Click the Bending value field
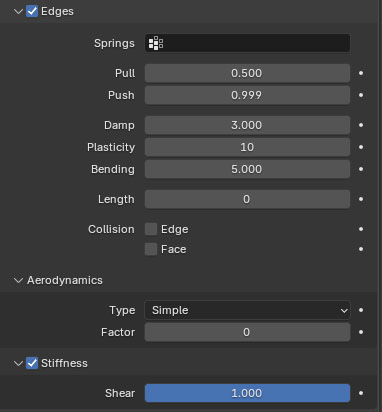 tap(247, 169)
